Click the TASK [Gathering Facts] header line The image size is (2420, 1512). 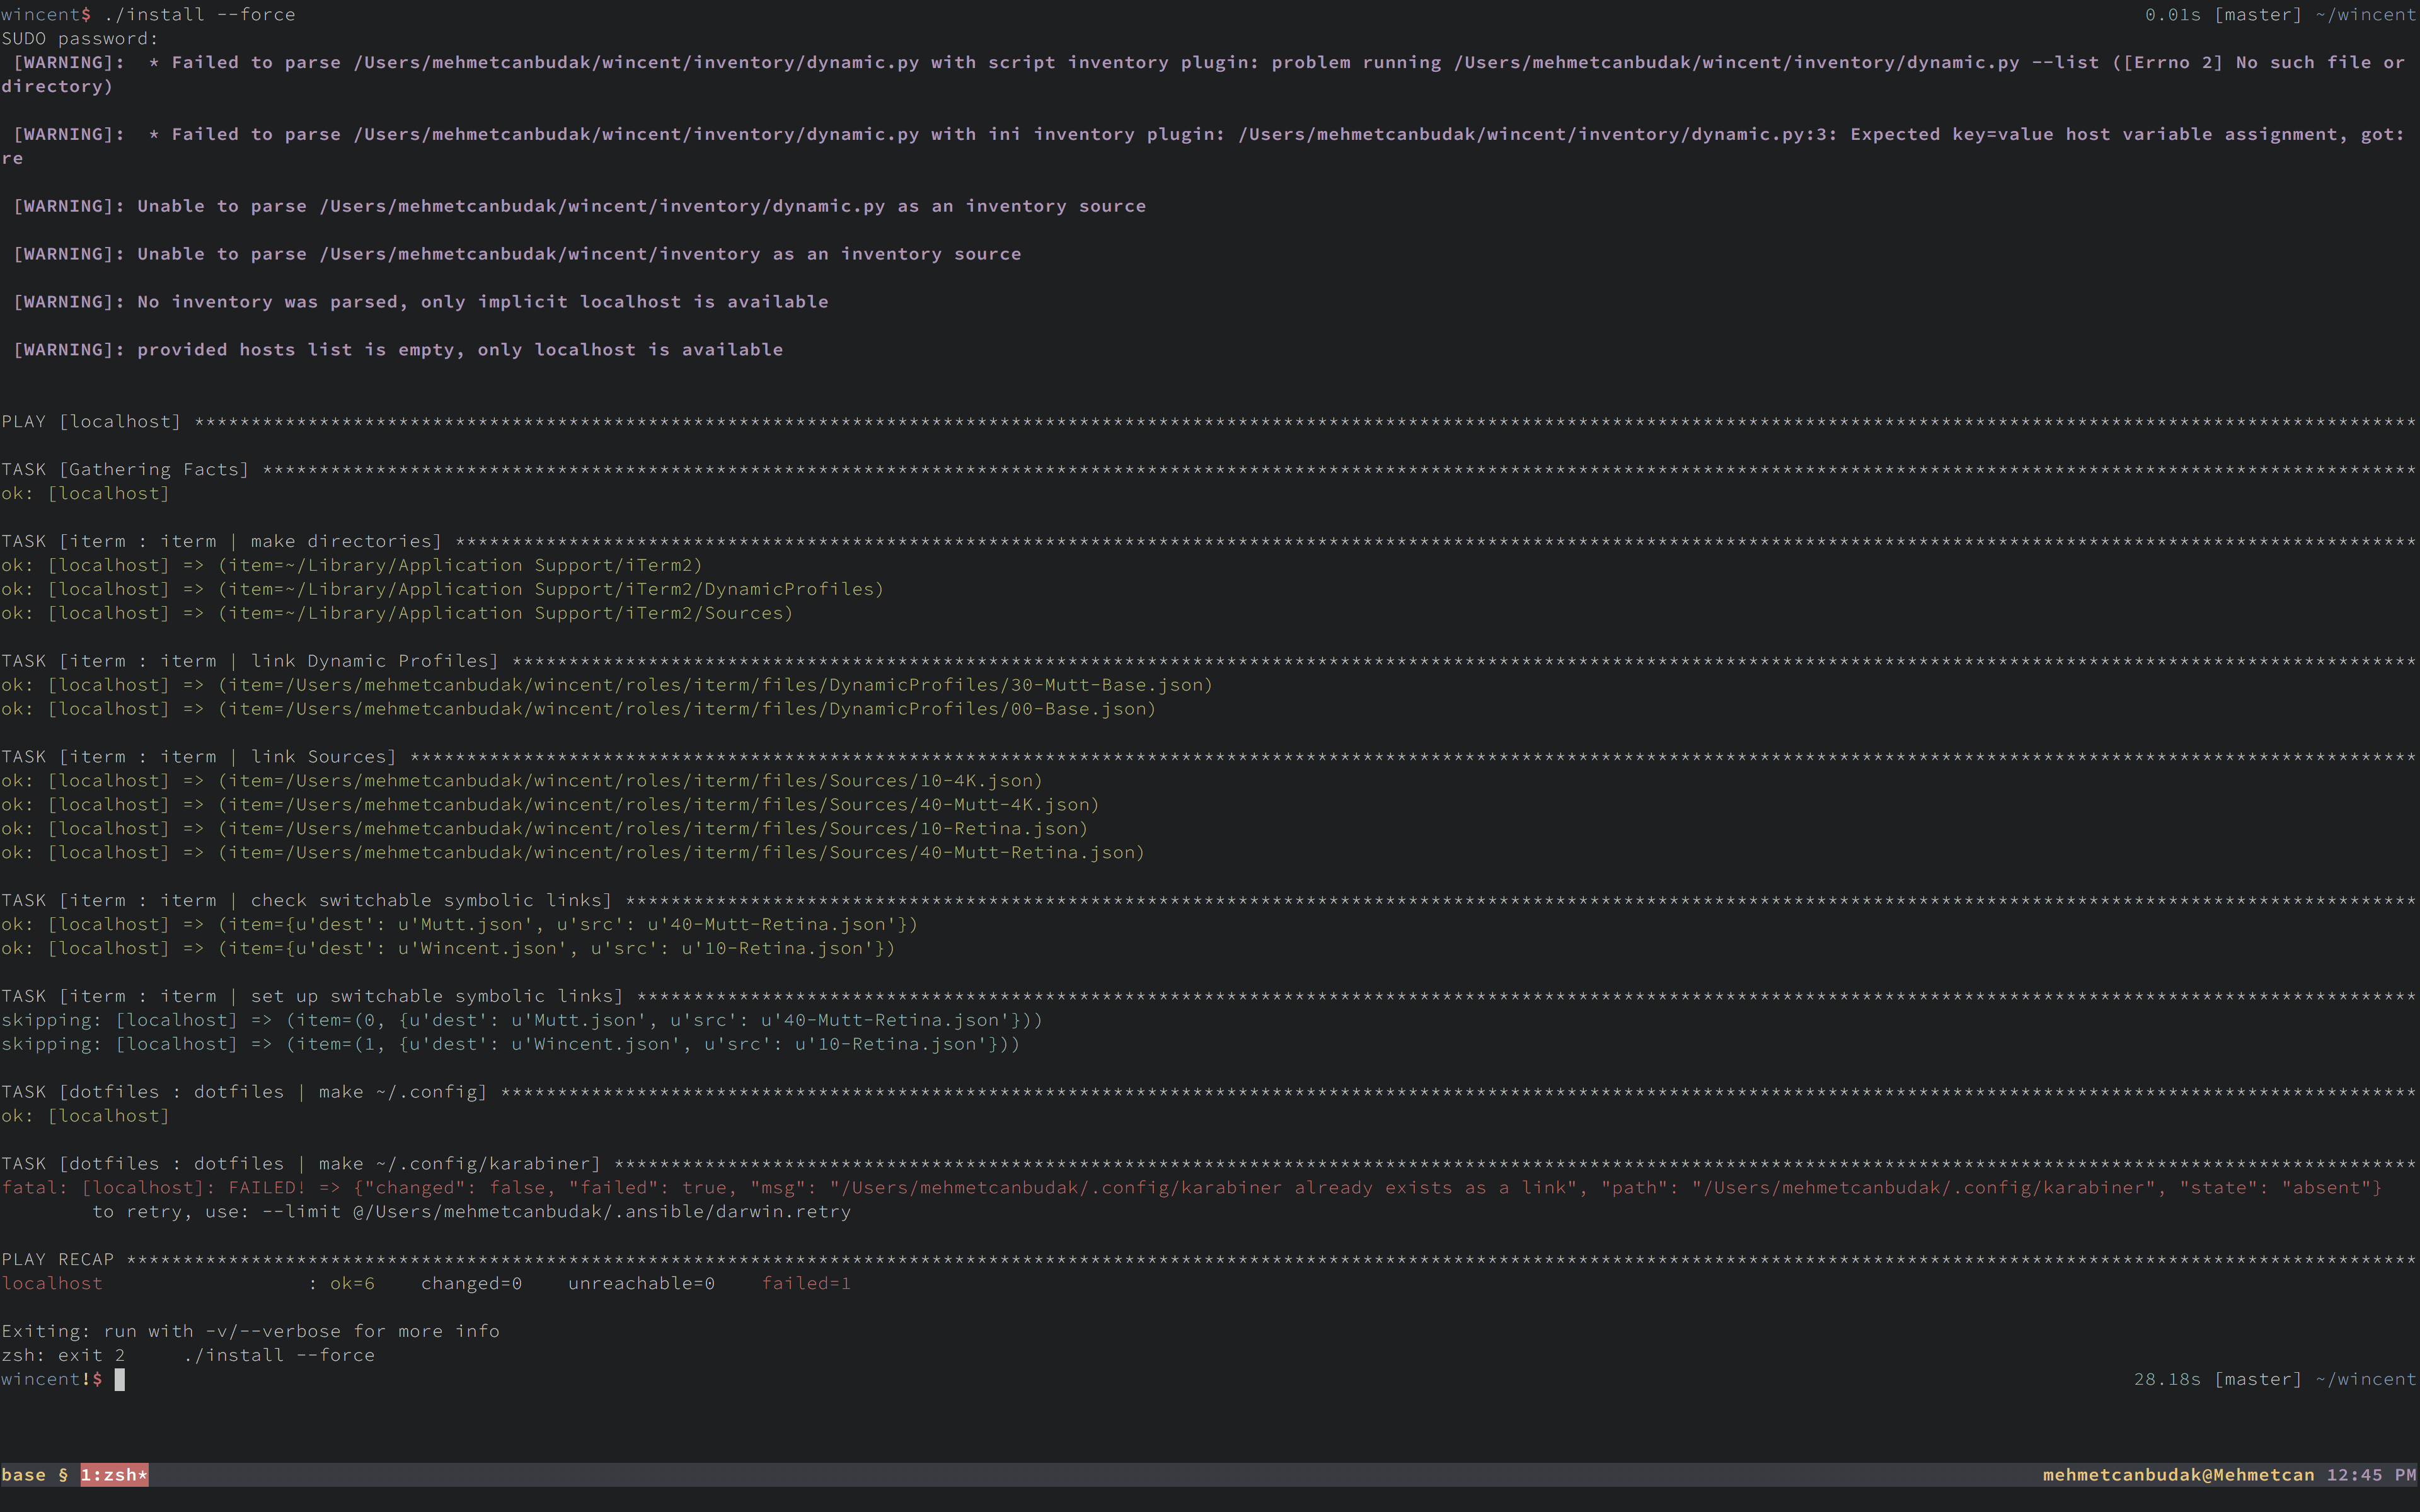126,468
